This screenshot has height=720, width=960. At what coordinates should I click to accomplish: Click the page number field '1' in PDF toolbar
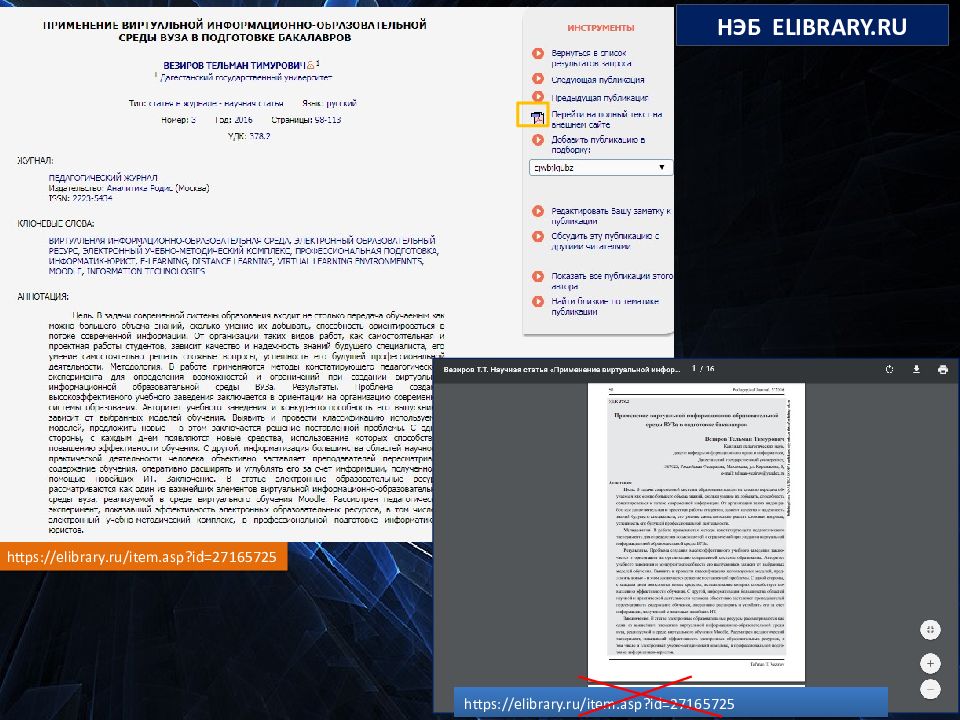point(694,369)
